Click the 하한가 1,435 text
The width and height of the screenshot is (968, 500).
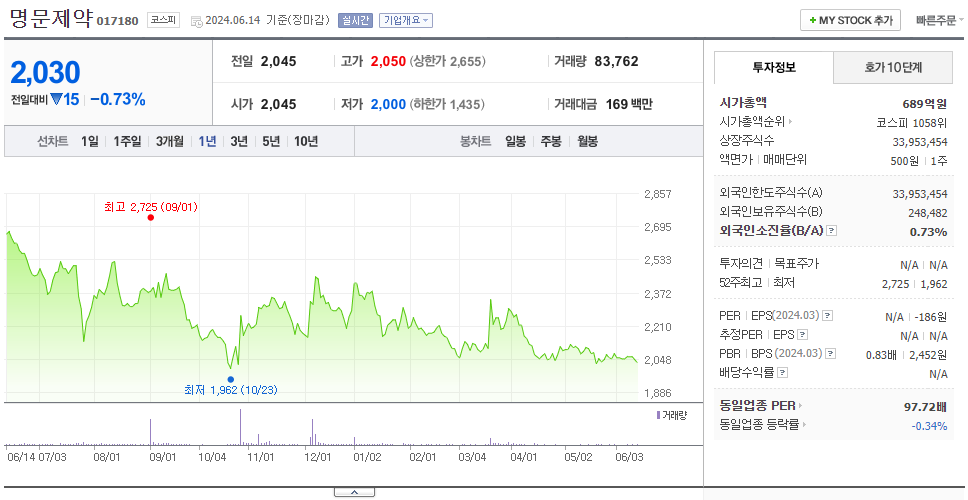point(448,104)
